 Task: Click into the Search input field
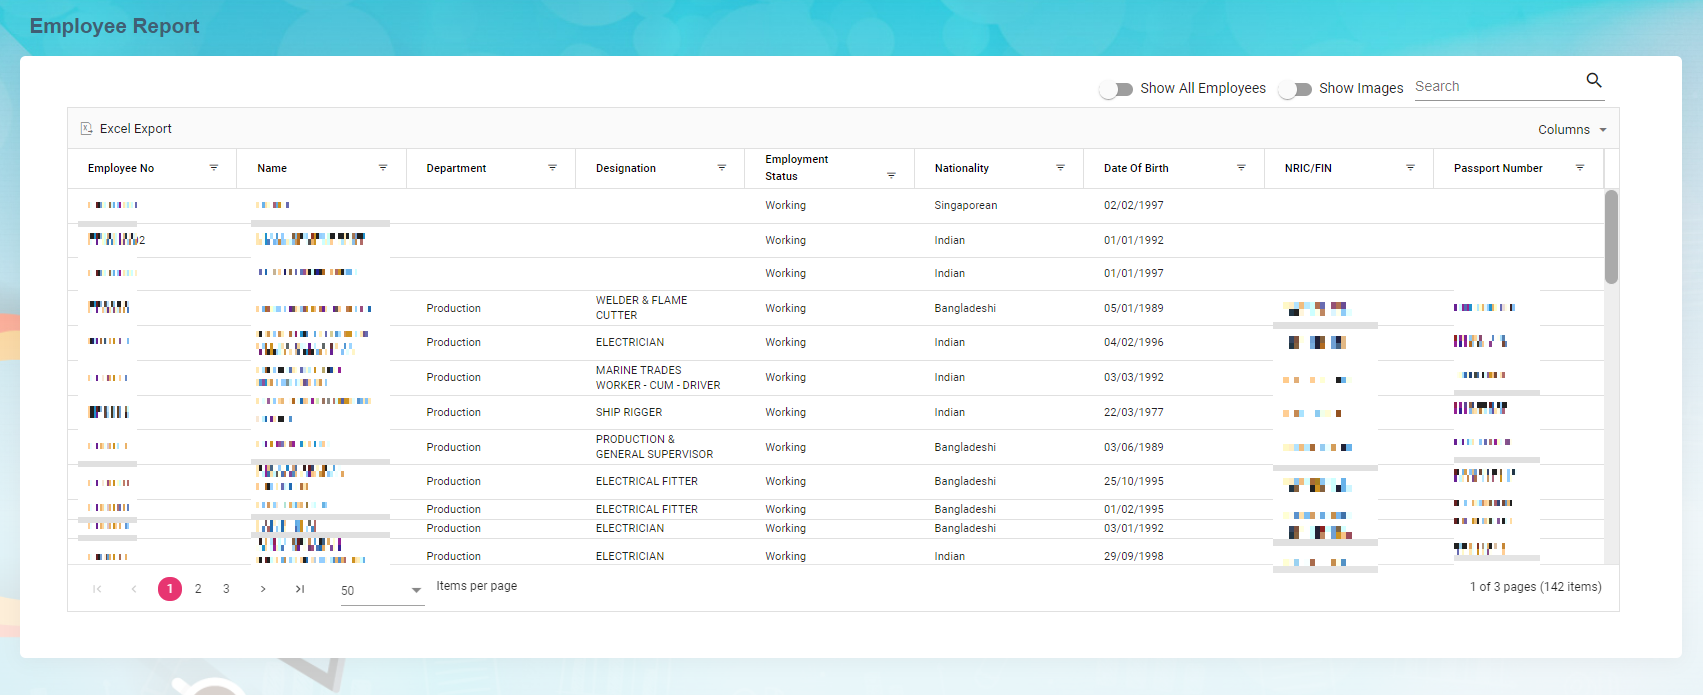(1495, 87)
